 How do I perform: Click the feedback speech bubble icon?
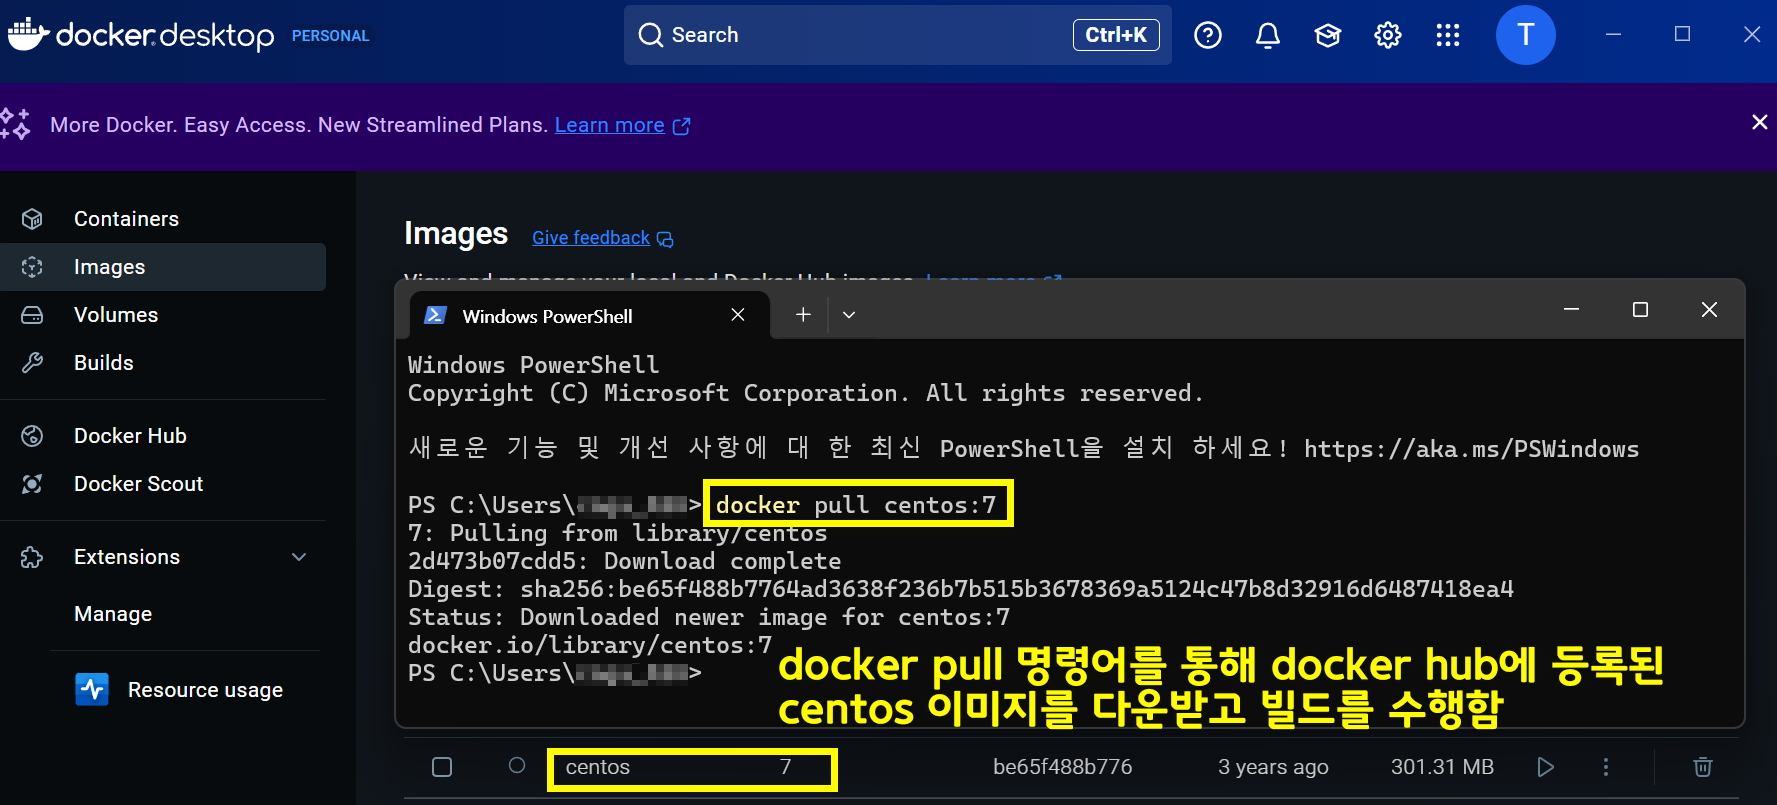[x=665, y=239]
